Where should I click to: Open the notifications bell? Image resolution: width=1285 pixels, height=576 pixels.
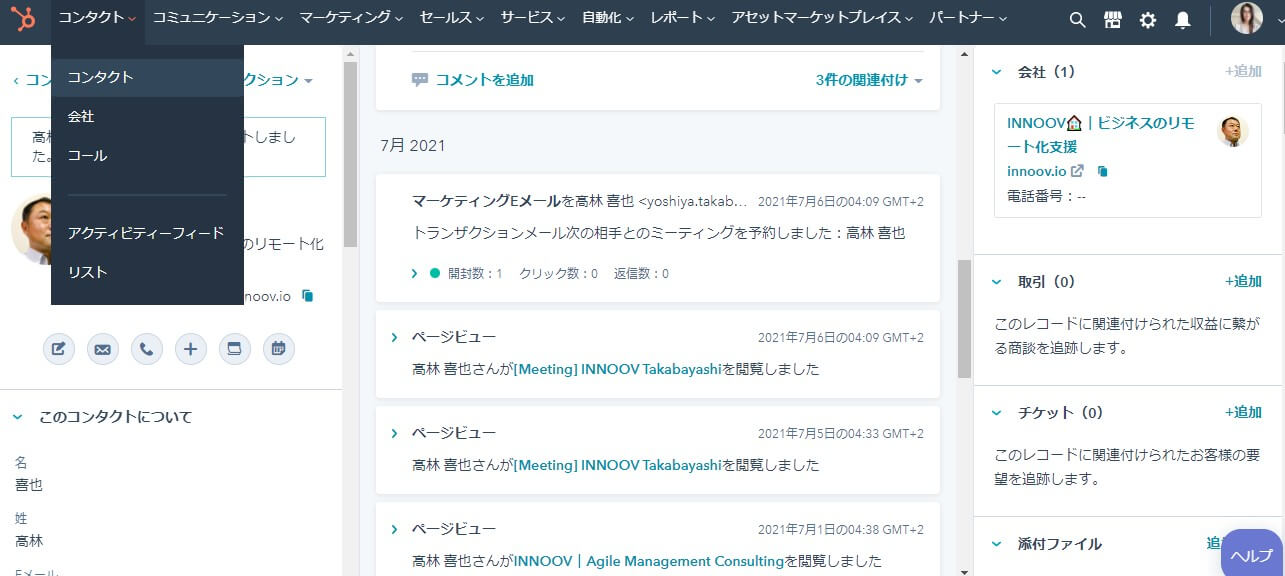(1183, 20)
